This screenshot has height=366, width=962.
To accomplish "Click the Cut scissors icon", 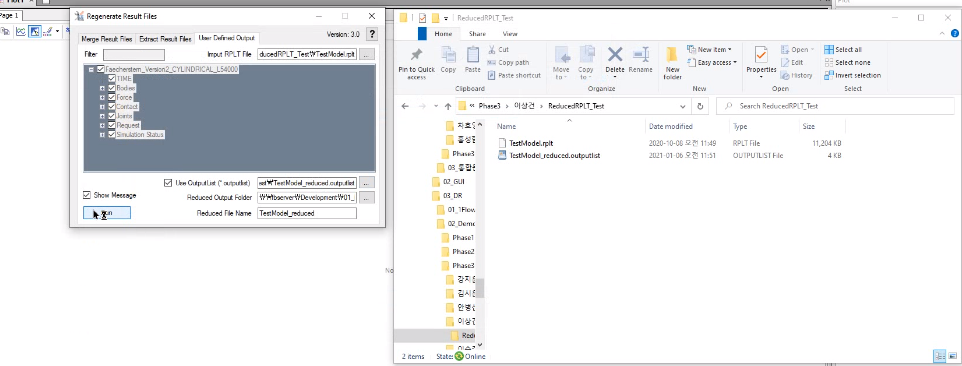I will (x=492, y=49).
